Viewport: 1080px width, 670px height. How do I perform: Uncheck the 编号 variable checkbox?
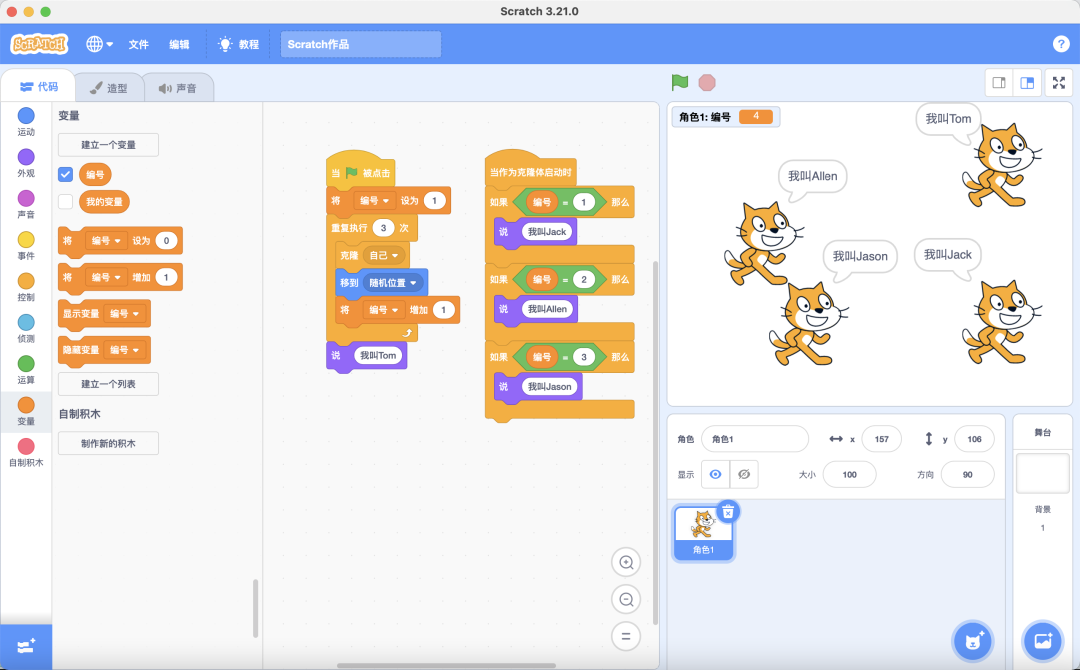coord(65,174)
